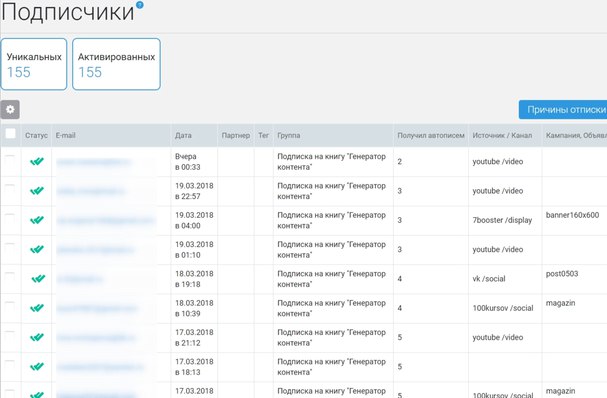
Task: Click the Причины отписки button
Action: click(x=563, y=110)
